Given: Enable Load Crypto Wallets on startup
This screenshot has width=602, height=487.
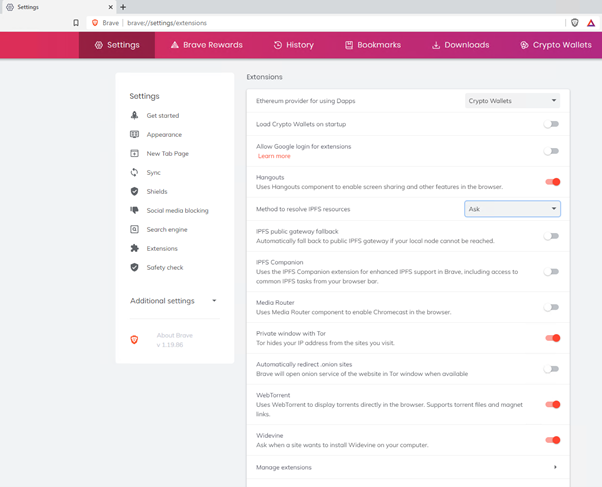Looking at the screenshot, I should 551,124.
